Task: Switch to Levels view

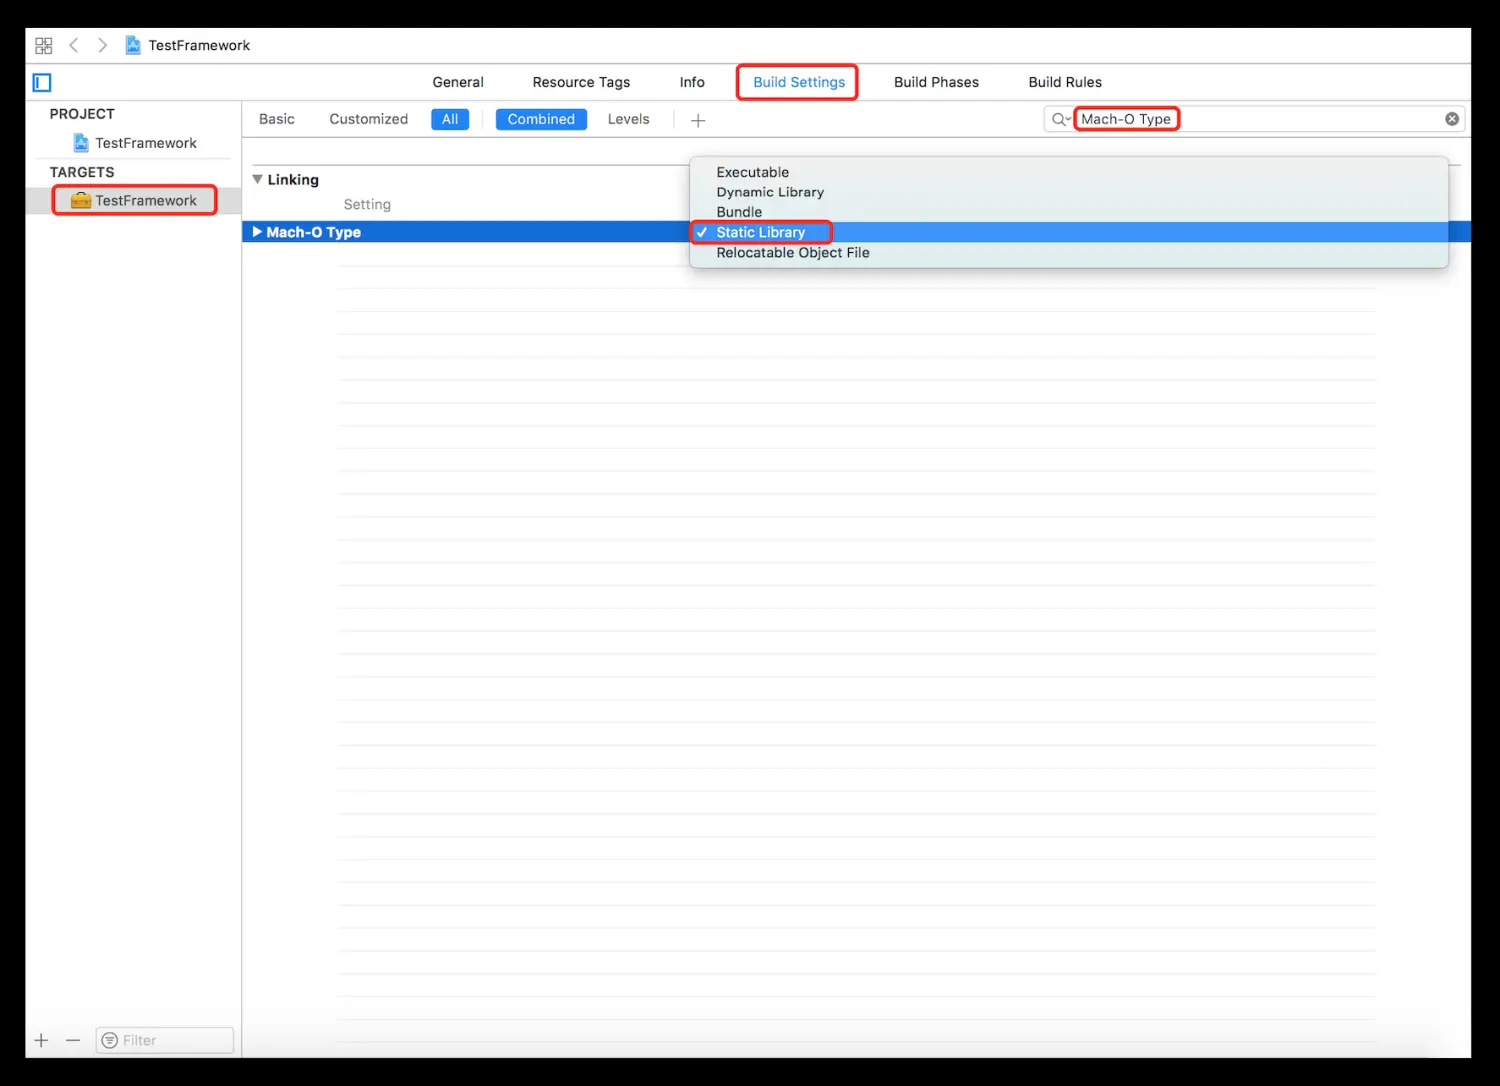Action: pos(628,119)
